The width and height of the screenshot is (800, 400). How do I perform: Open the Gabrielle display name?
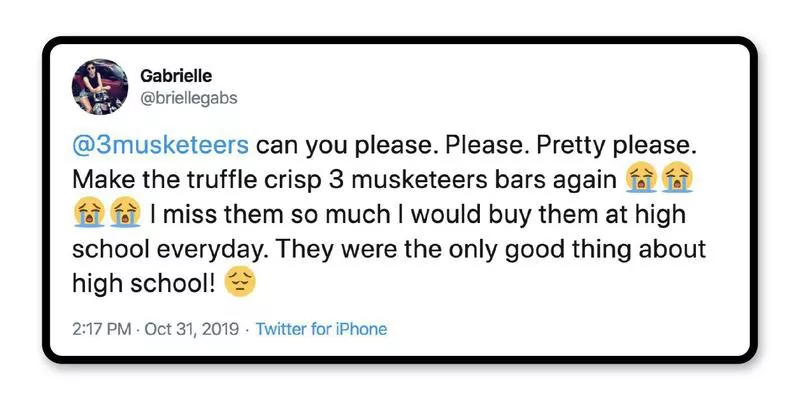[177, 77]
